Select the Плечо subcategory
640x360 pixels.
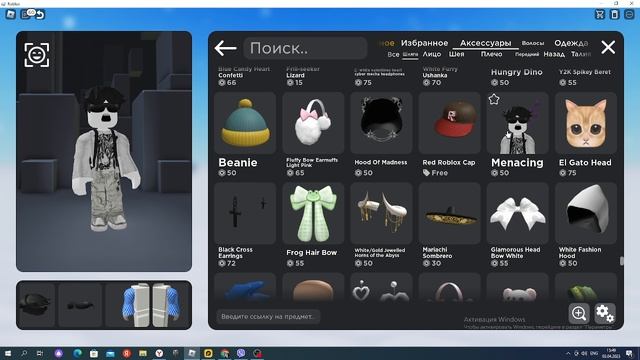(x=491, y=54)
